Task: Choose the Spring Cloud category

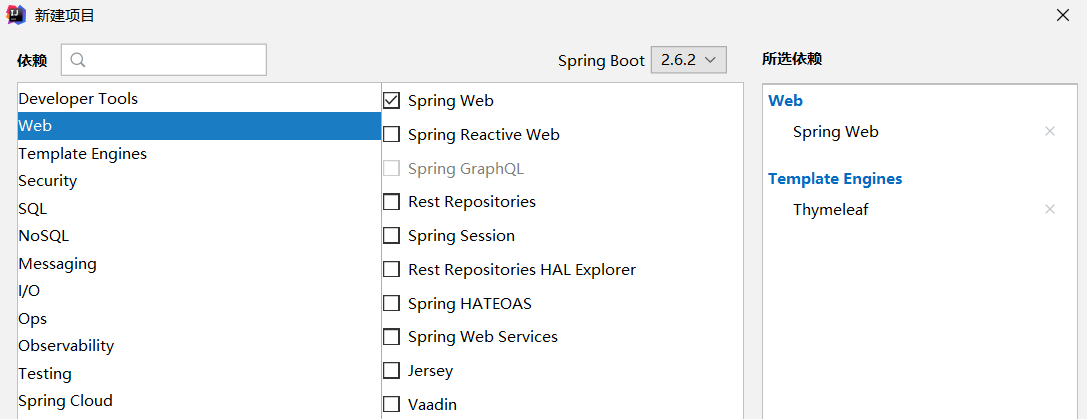Action: pos(200,401)
